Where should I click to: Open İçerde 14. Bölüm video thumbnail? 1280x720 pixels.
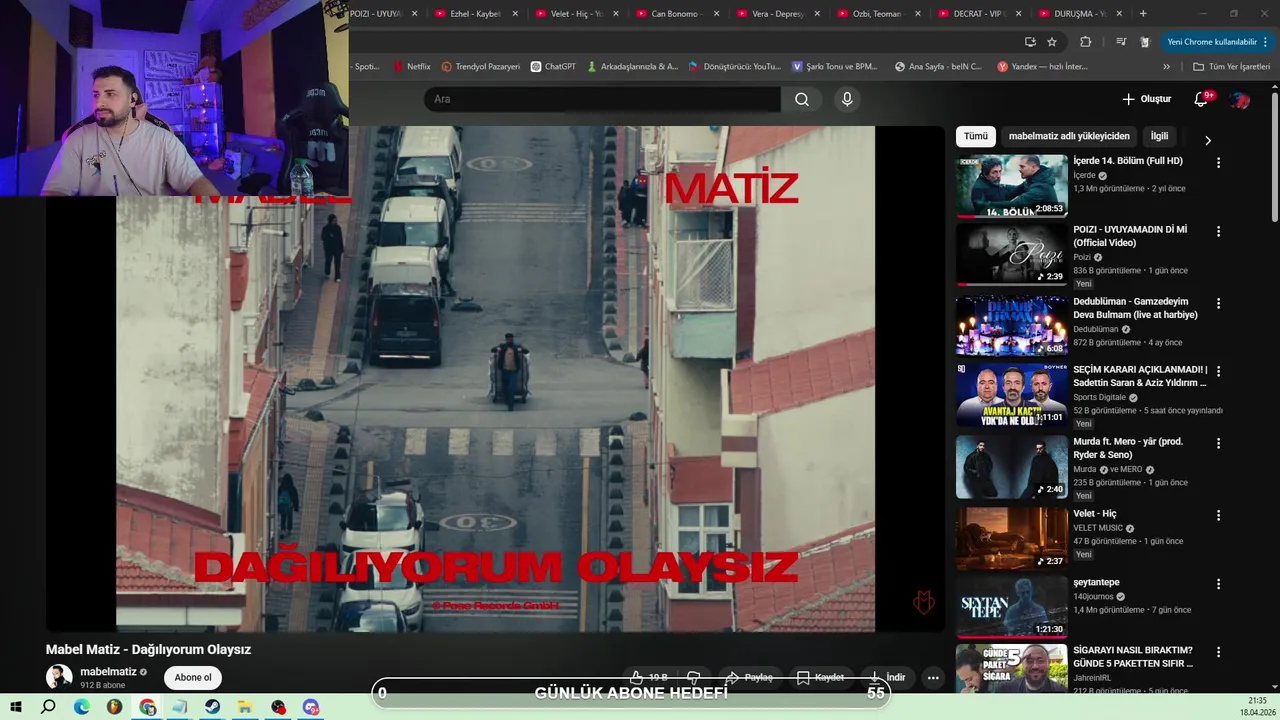click(1011, 186)
